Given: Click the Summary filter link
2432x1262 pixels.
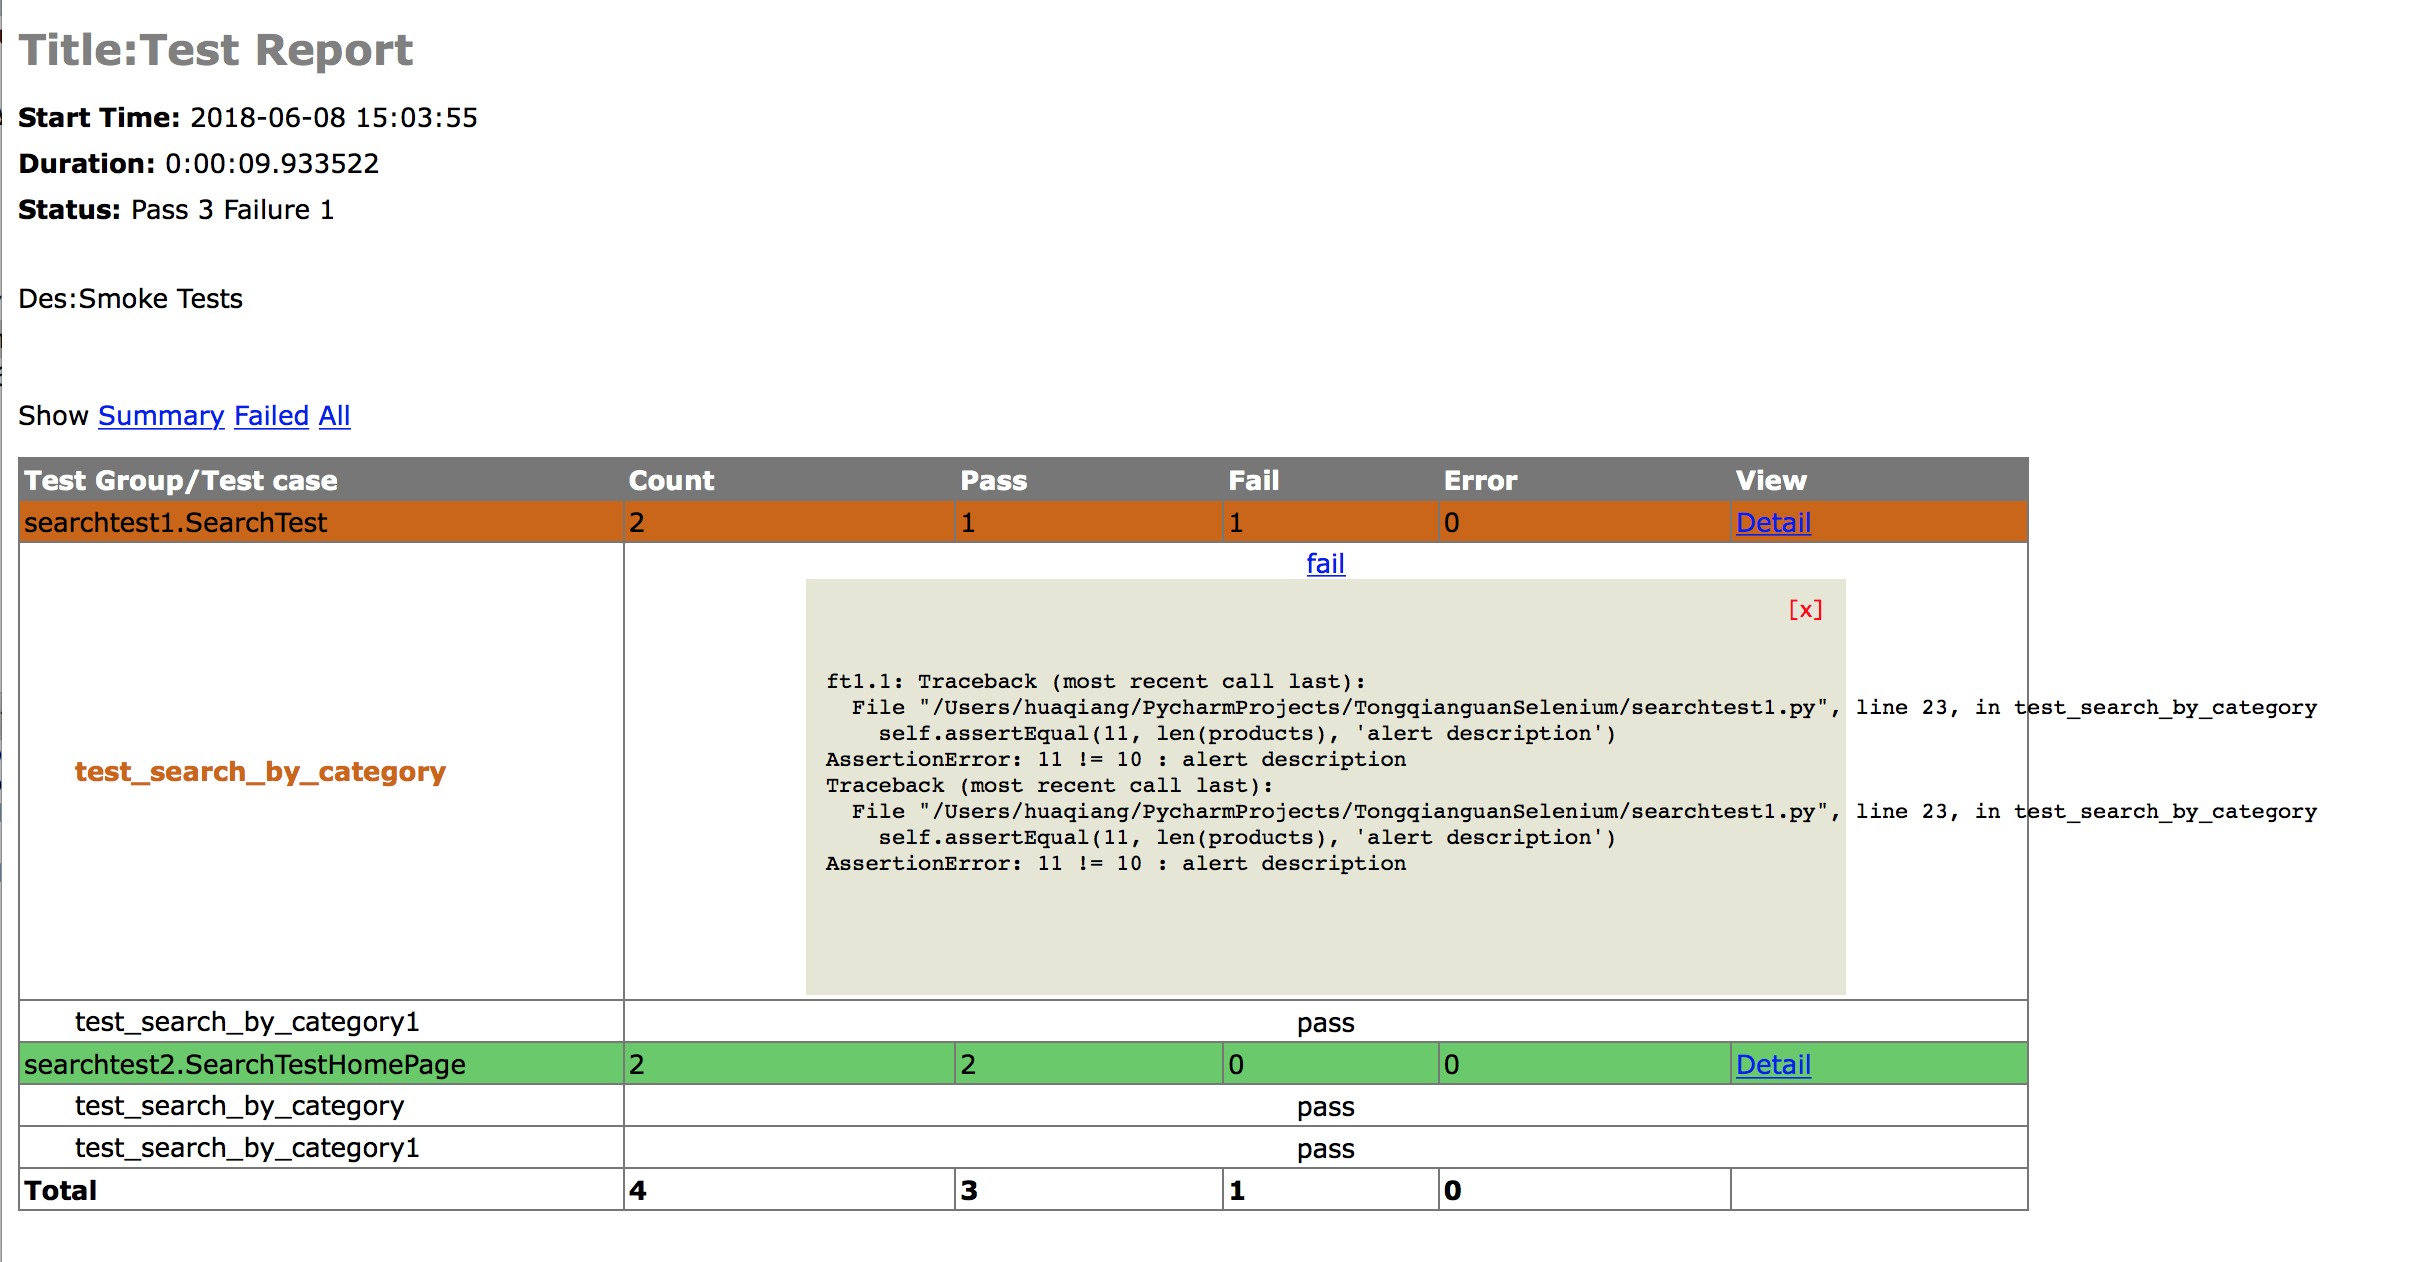Looking at the screenshot, I should point(161,416).
